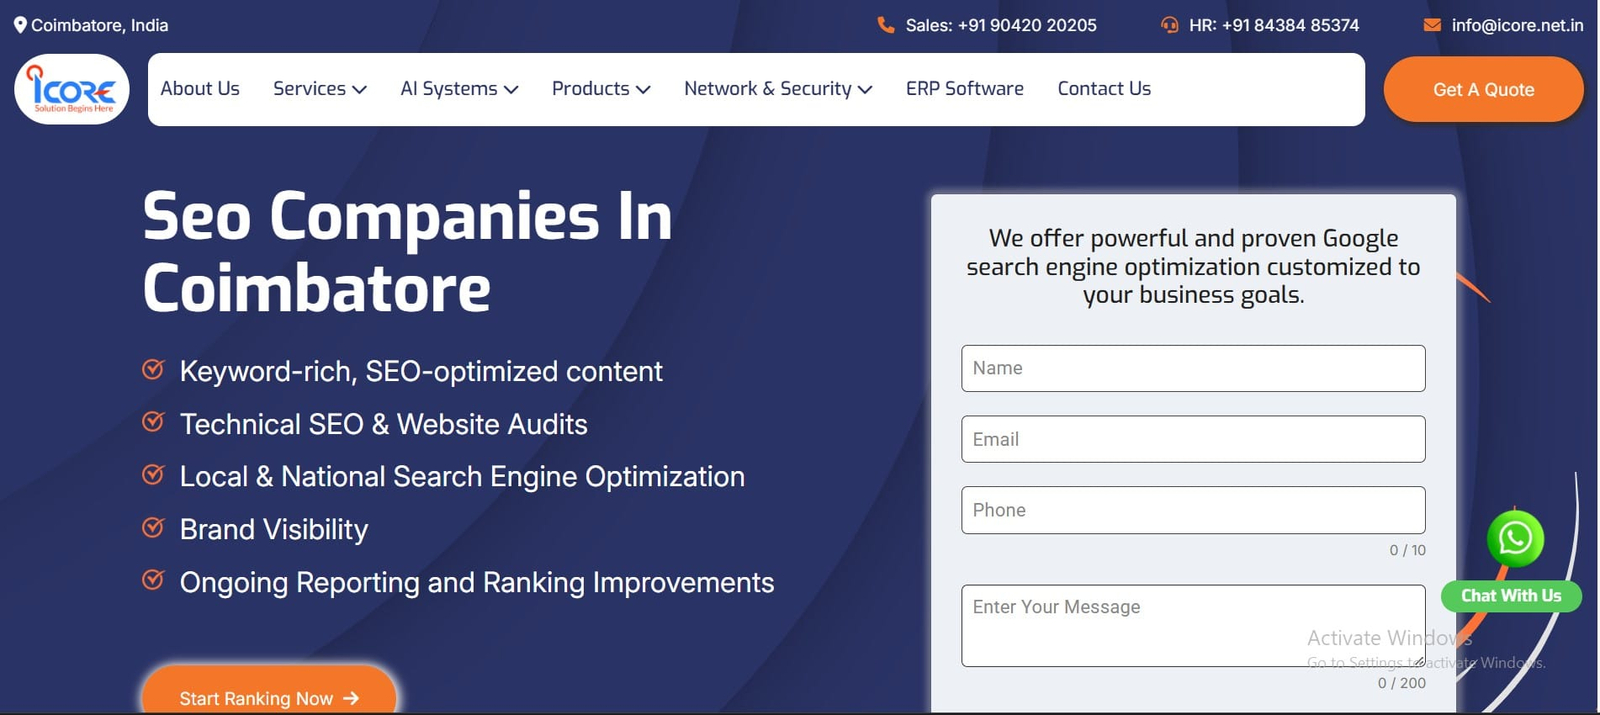Click the location pin icon beside Coimbatore

20,25
